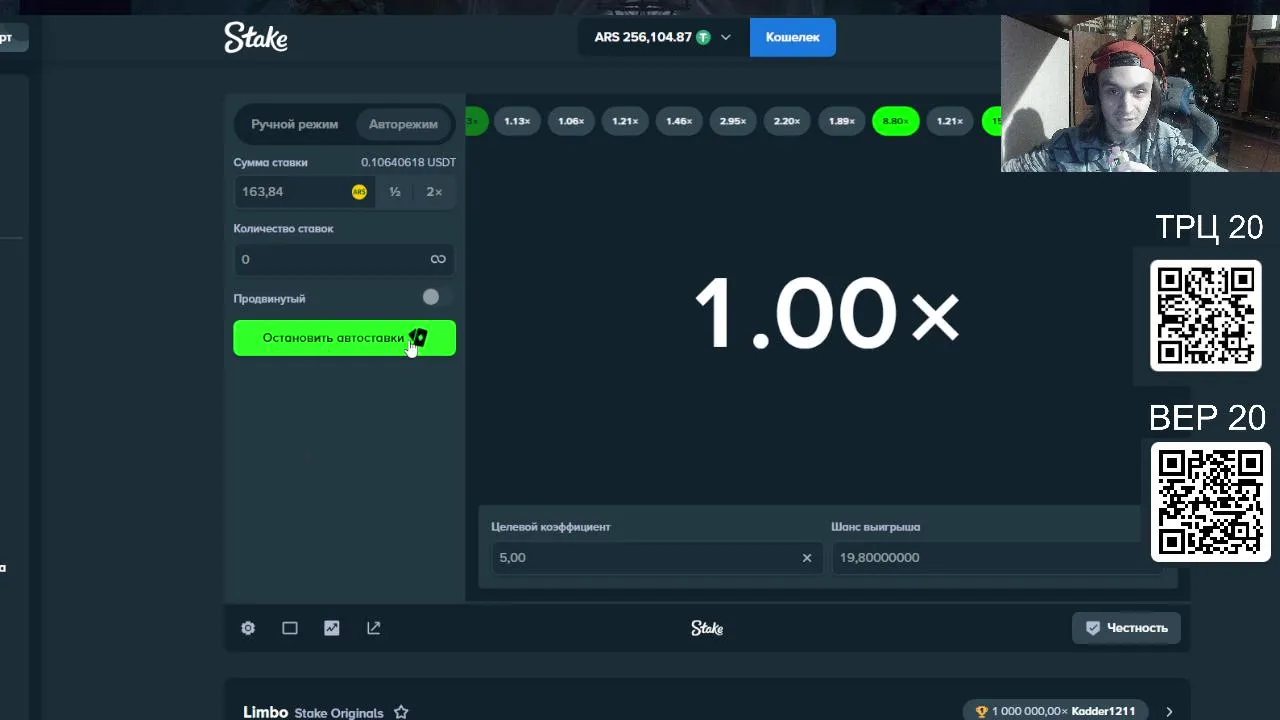The image size is (1280, 720).
Task: Click the Limbo game title
Action: (x=266, y=712)
